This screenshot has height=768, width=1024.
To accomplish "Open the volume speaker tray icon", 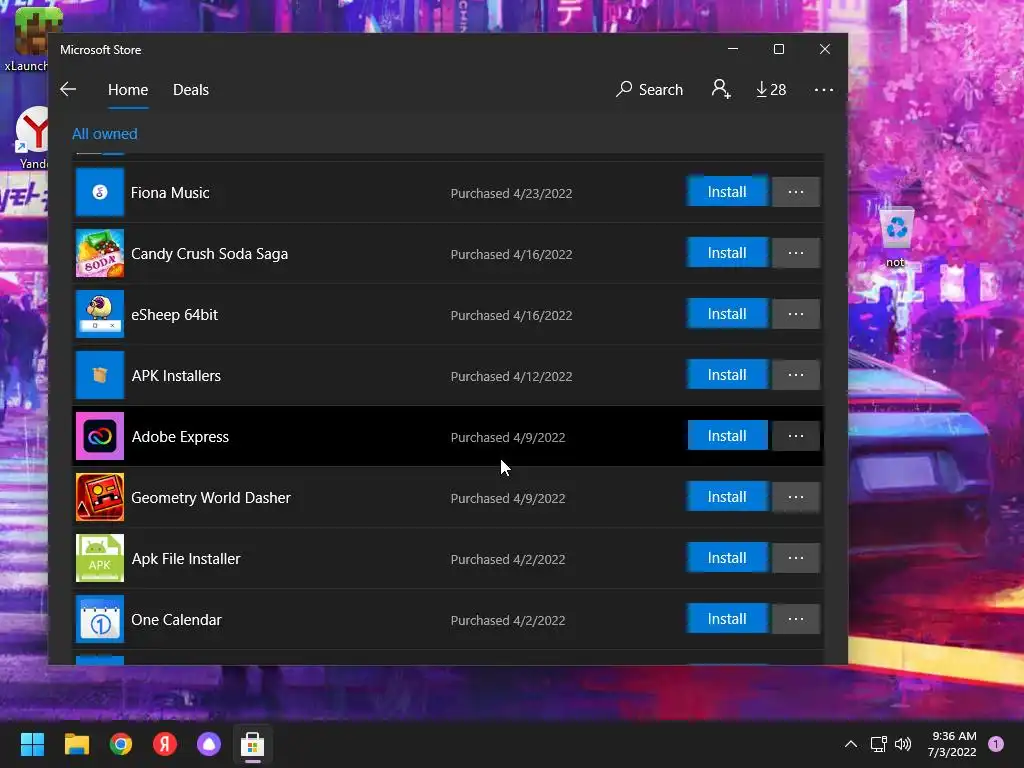I will pos(903,744).
